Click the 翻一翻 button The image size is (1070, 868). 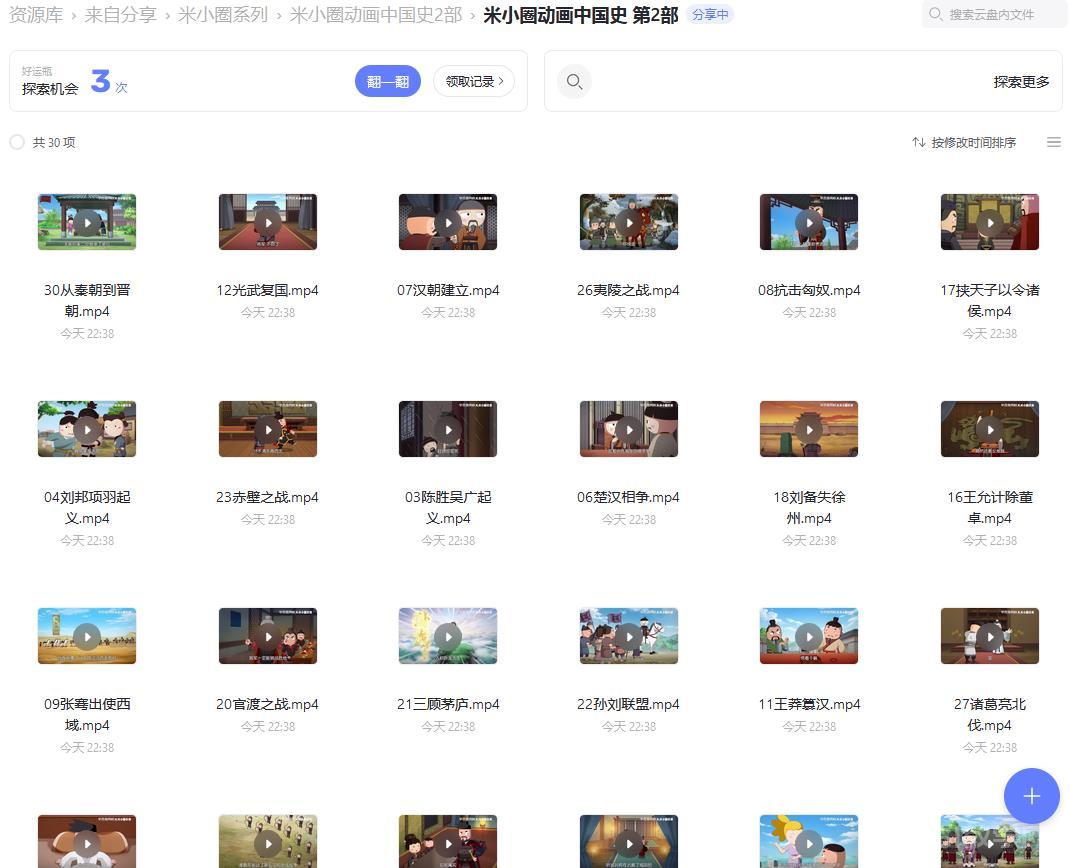click(x=388, y=81)
